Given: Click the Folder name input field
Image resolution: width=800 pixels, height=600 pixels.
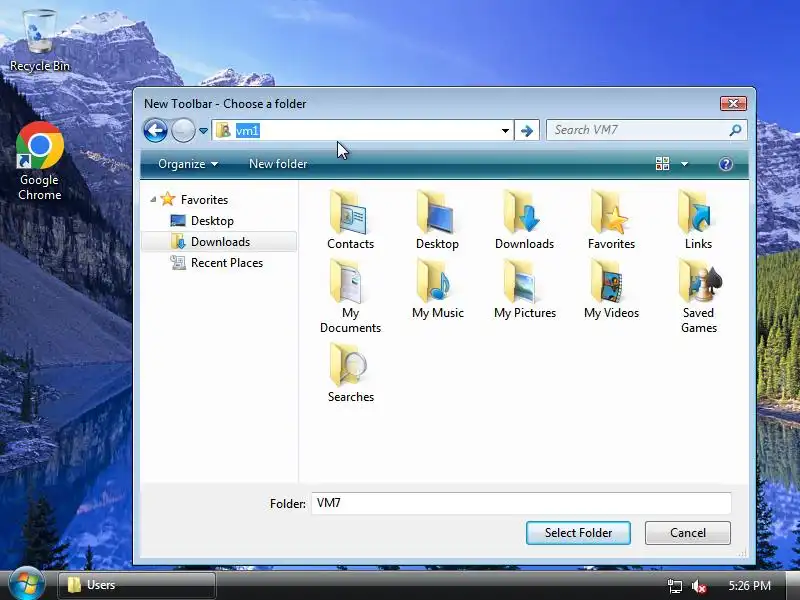Looking at the screenshot, I should [x=521, y=503].
